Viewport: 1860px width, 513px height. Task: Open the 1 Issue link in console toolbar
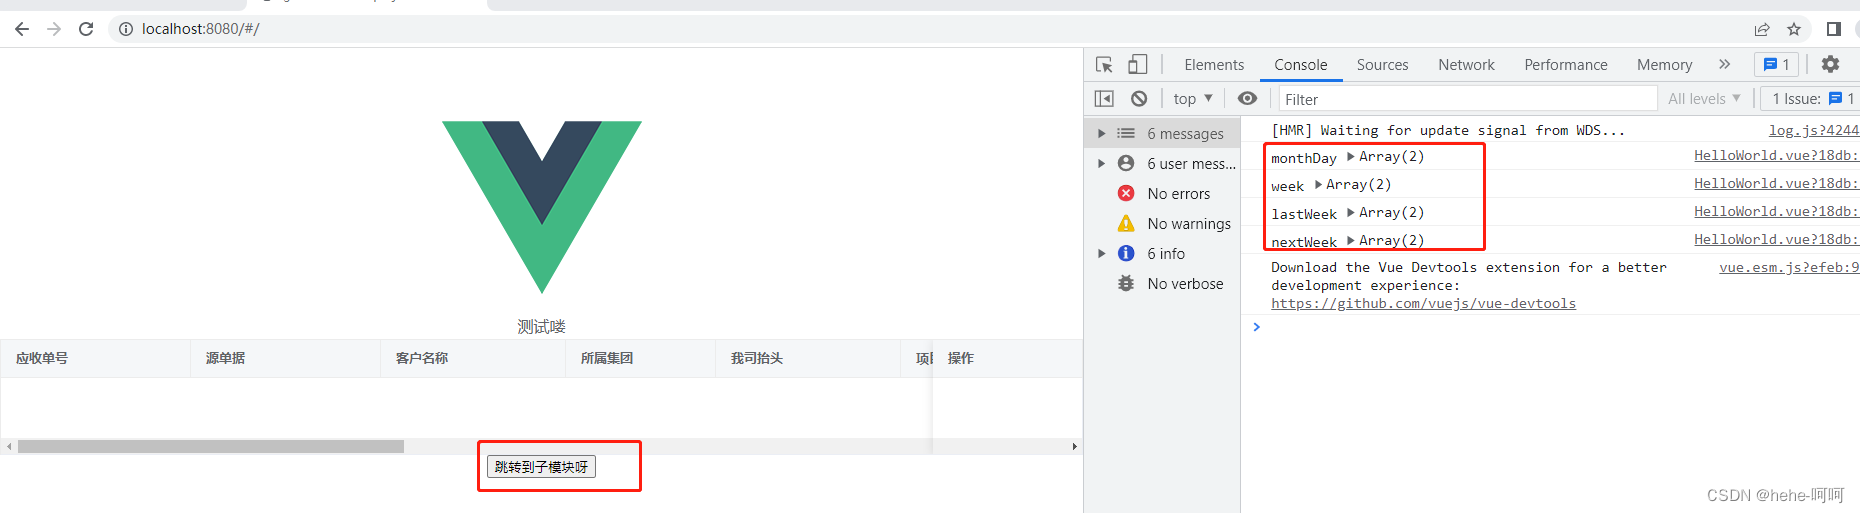(1813, 98)
